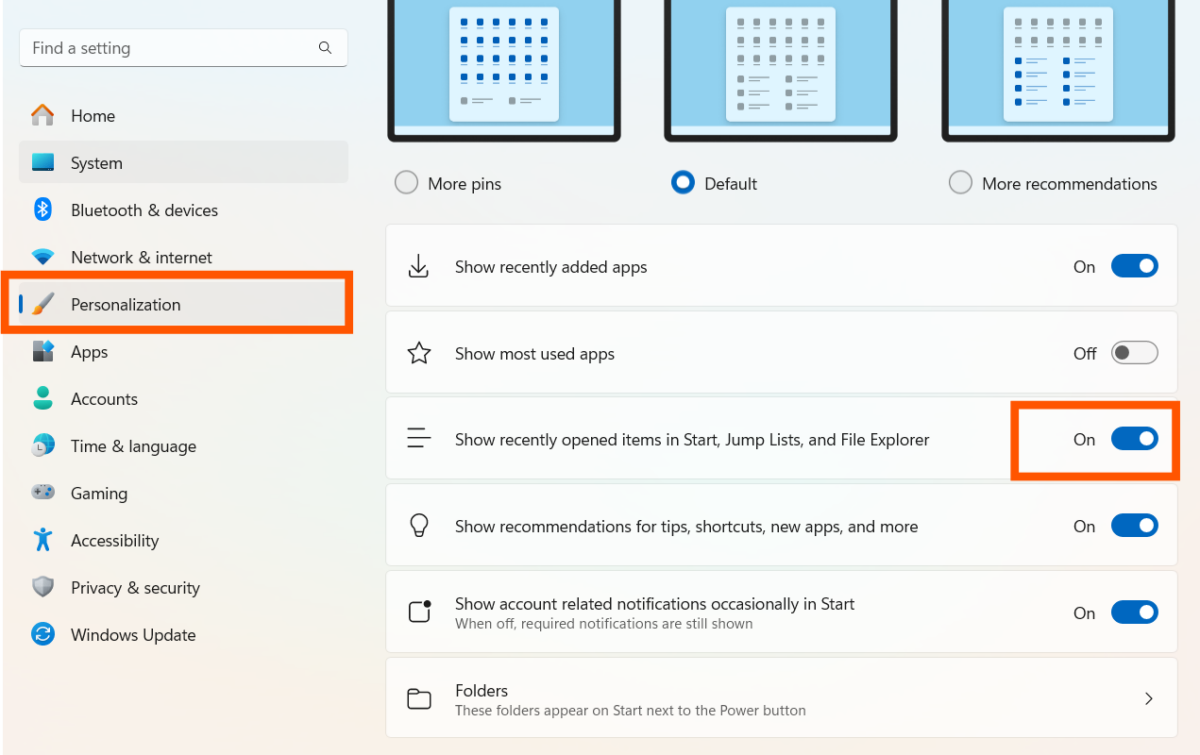
Task: Turn off account related notifications in Start
Action: tap(1134, 612)
